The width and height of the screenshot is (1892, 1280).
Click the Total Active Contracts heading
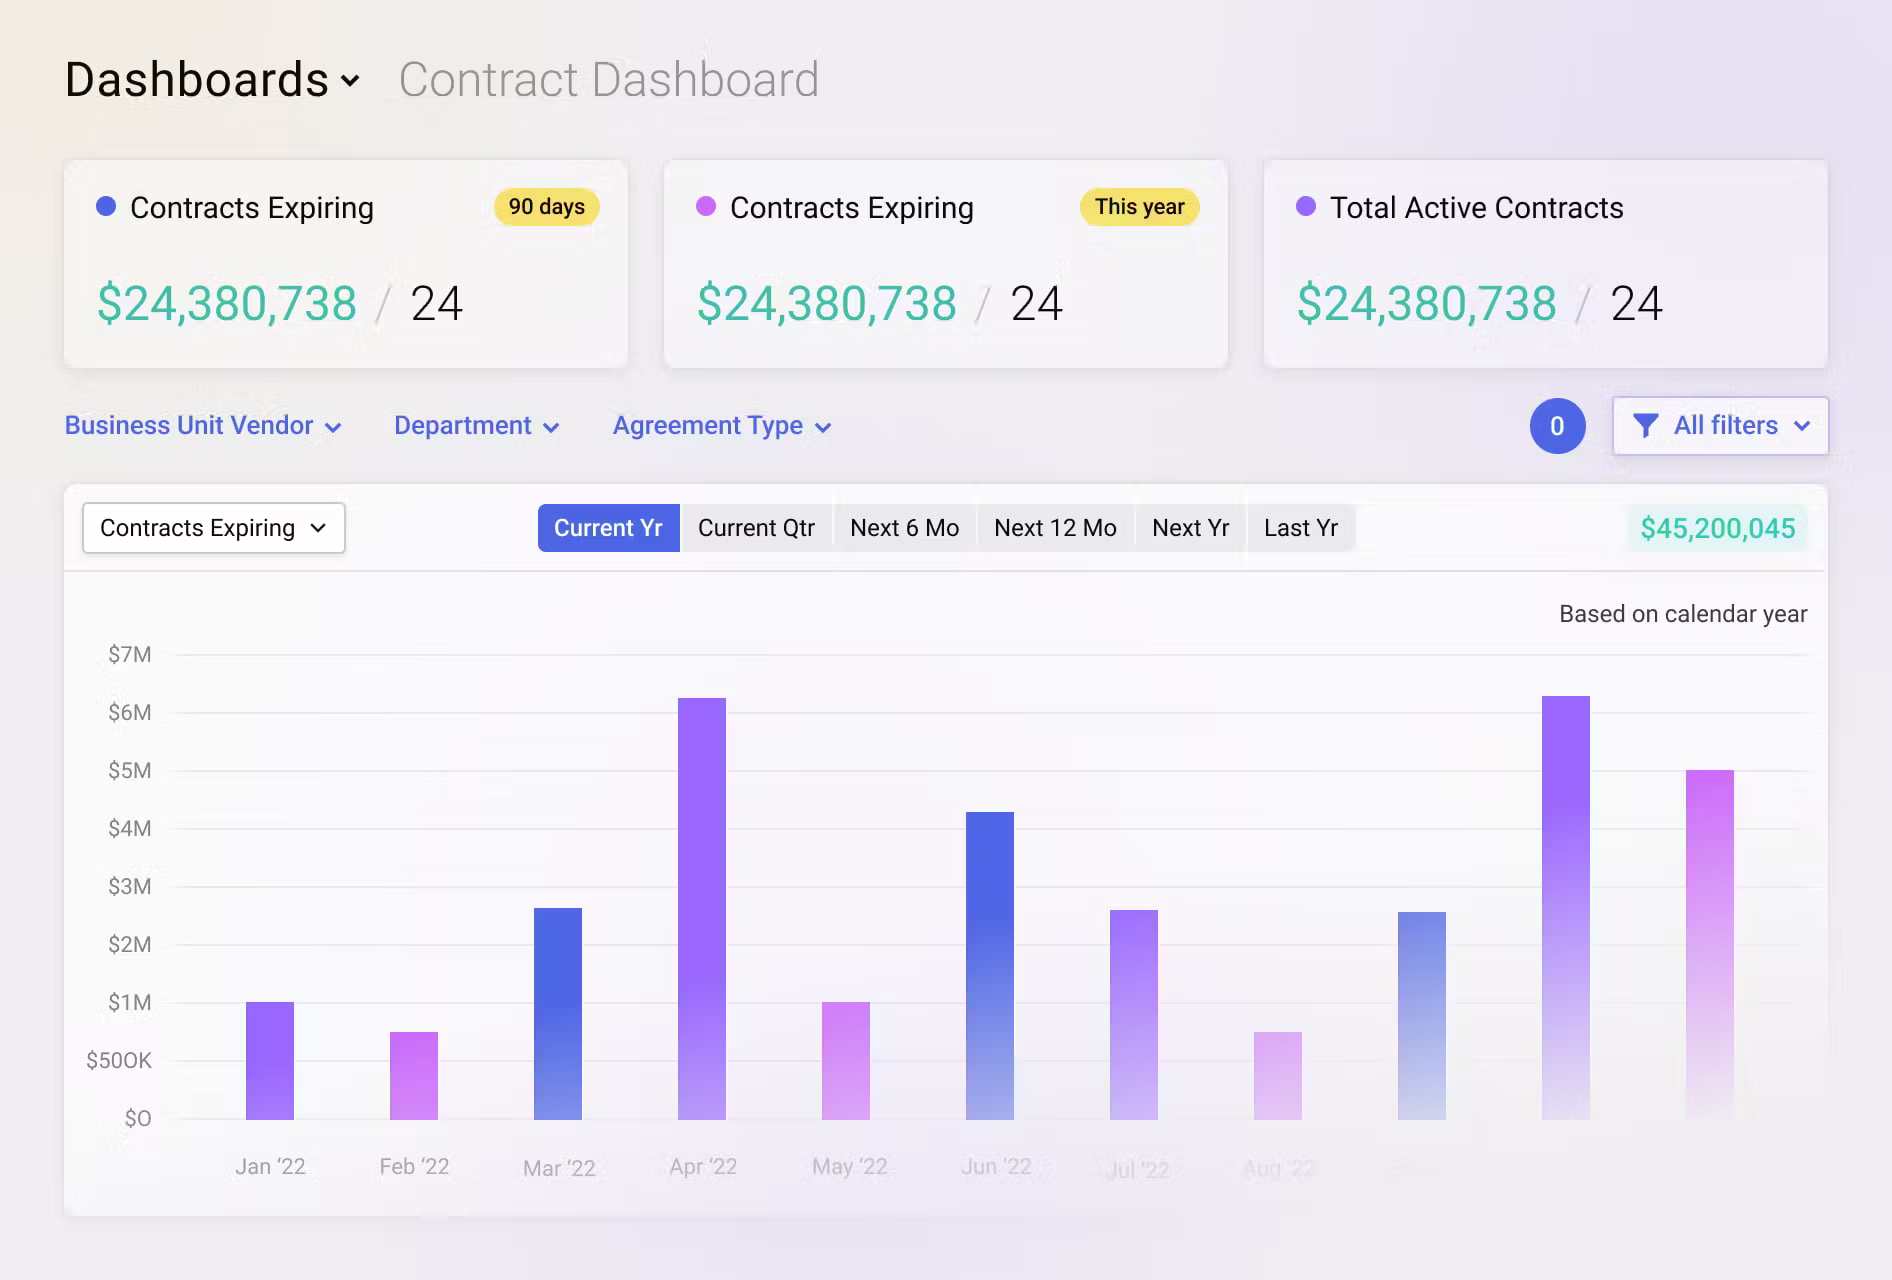1477,207
